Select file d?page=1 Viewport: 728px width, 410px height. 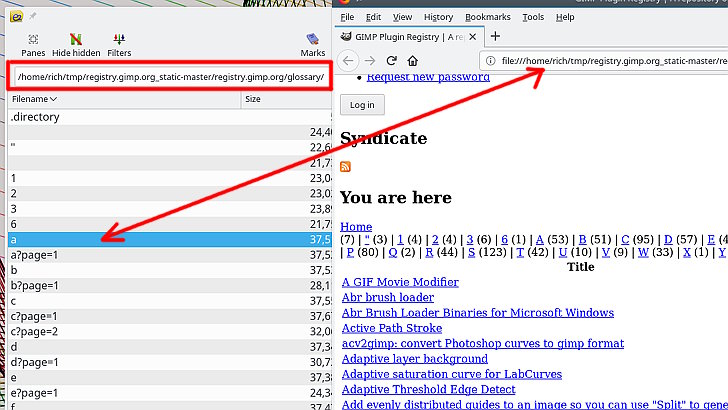click(x=169, y=362)
